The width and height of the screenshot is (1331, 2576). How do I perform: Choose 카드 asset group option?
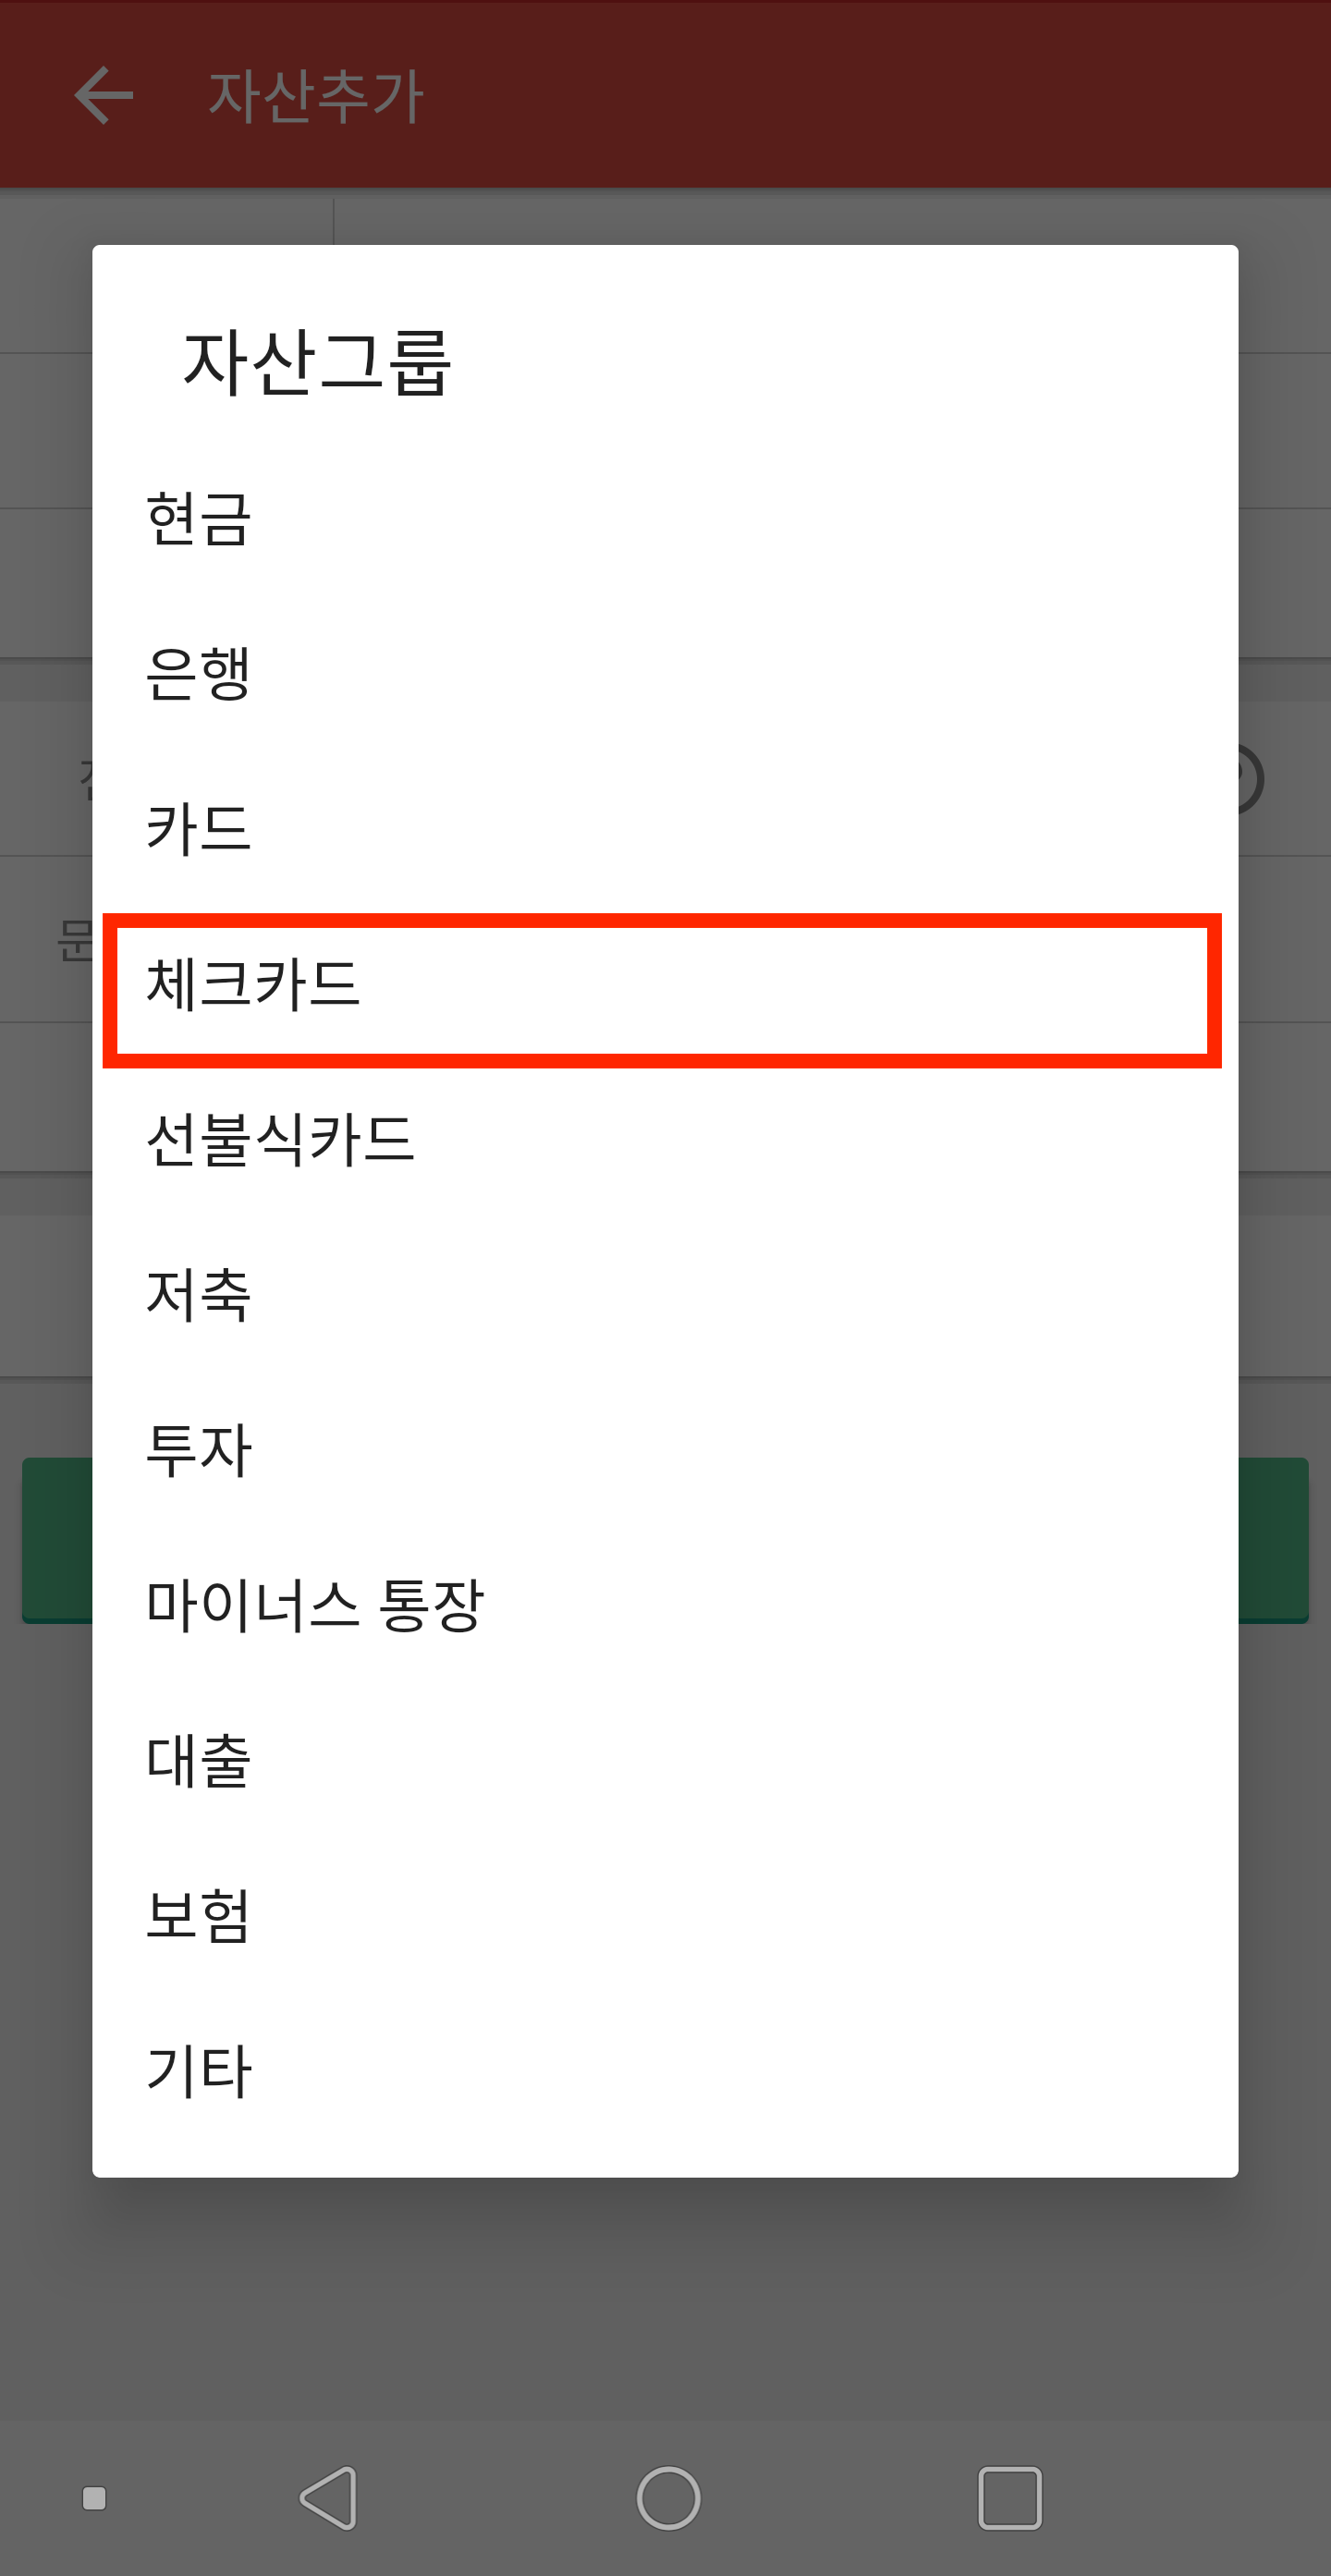pos(665,829)
